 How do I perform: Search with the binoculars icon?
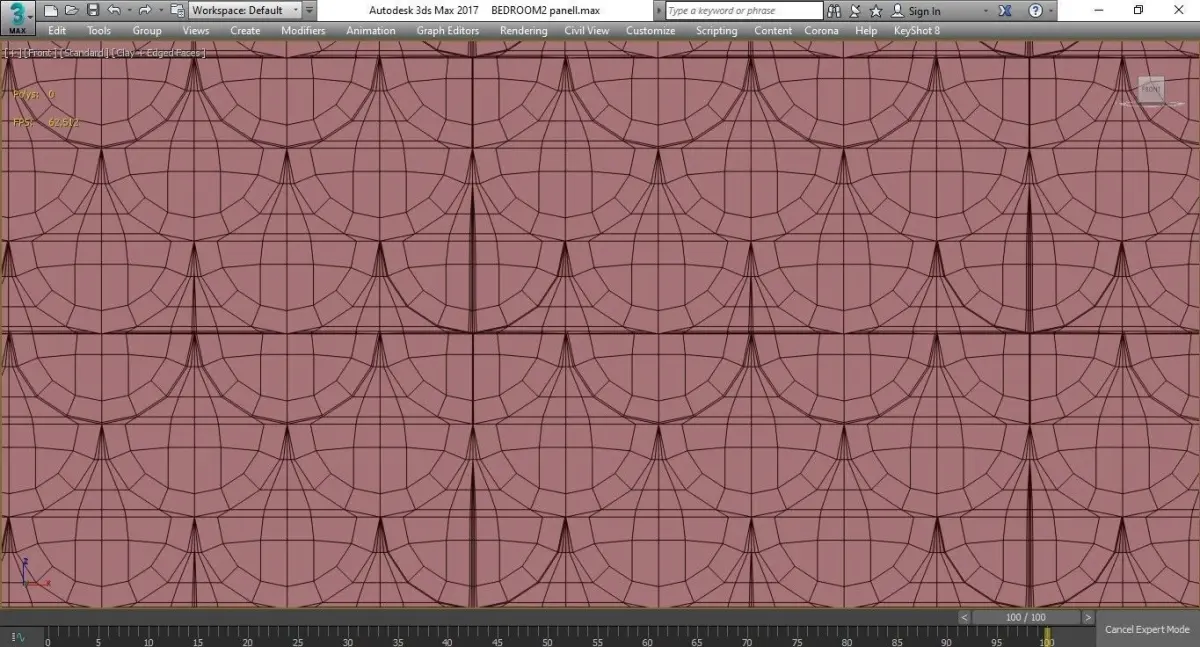point(836,11)
